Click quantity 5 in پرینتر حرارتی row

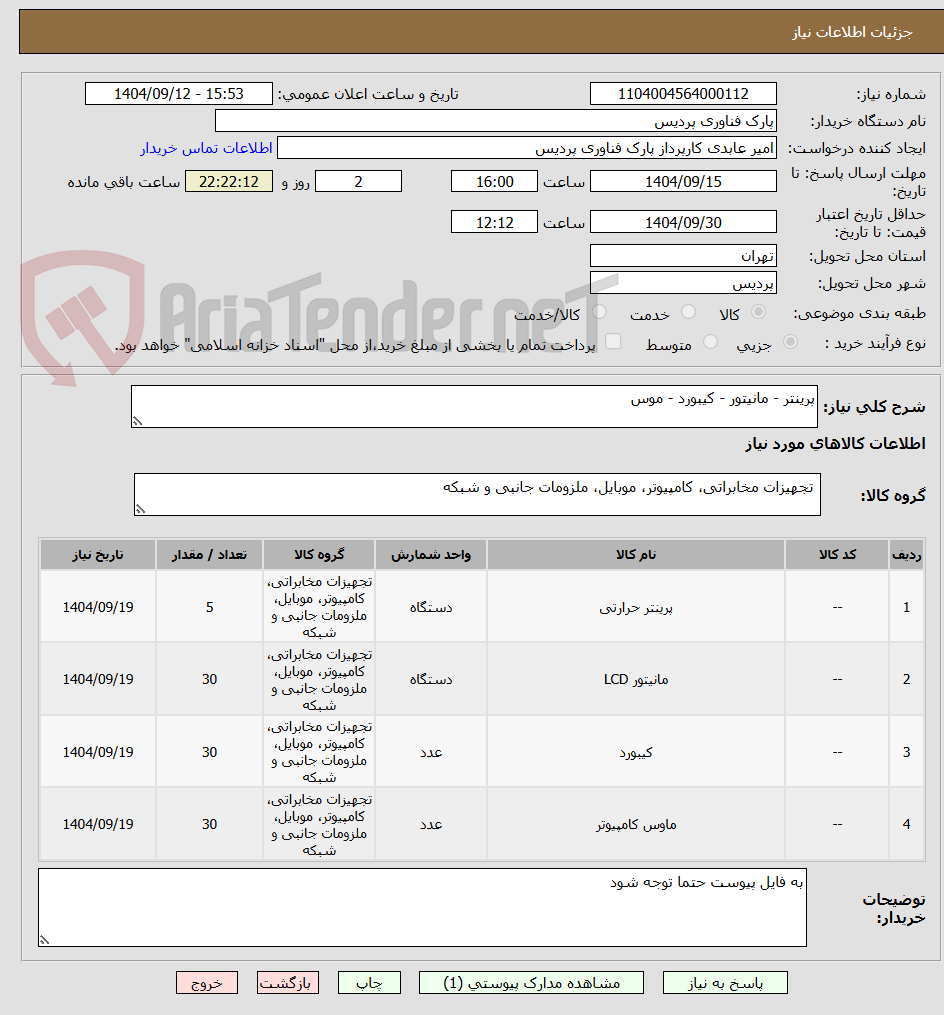[x=209, y=607]
